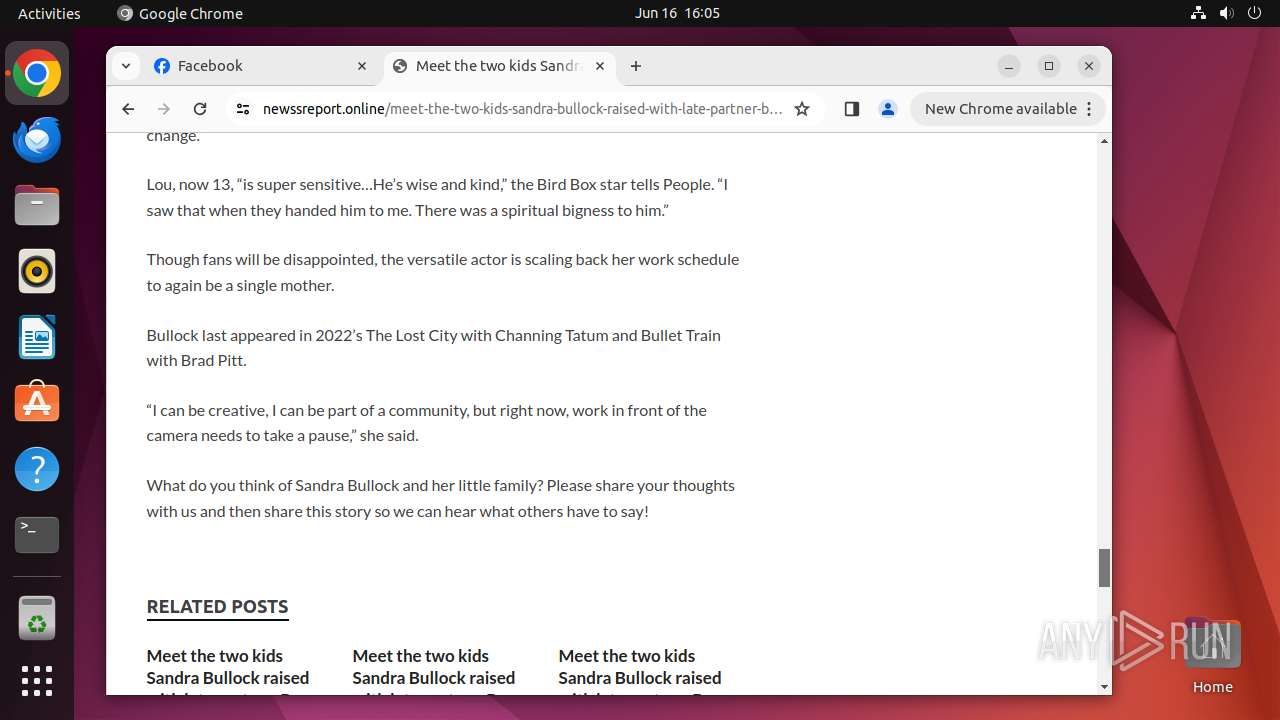1280x720 pixels.
Task: Open the Help icon in dock
Action: [37, 469]
